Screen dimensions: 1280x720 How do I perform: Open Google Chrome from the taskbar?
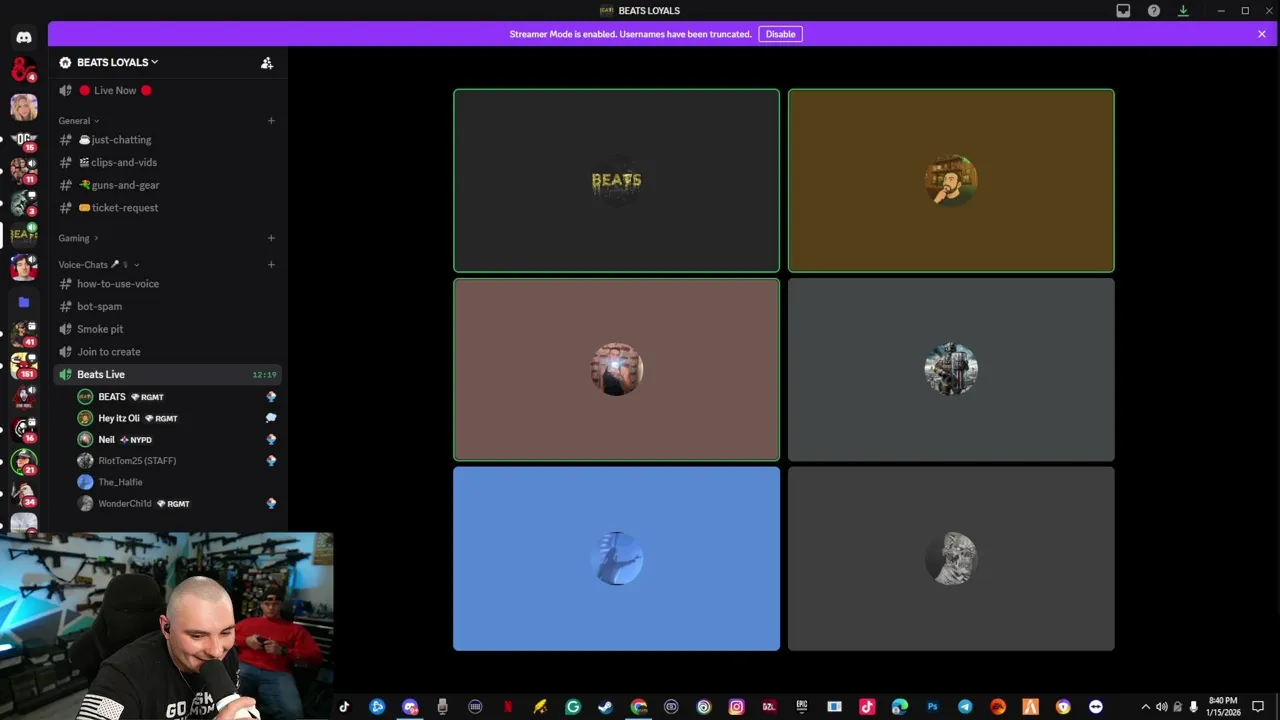click(638, 707)
